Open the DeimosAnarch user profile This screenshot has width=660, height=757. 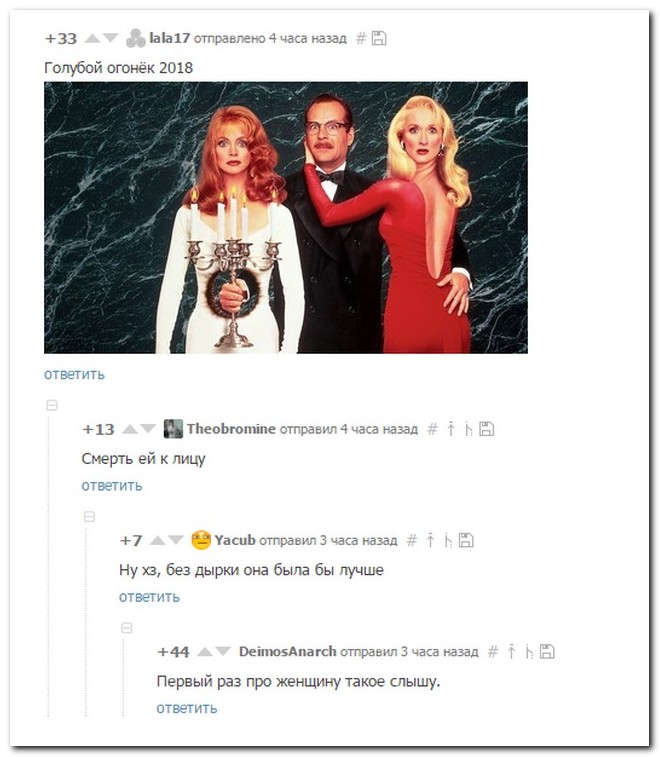288,651
